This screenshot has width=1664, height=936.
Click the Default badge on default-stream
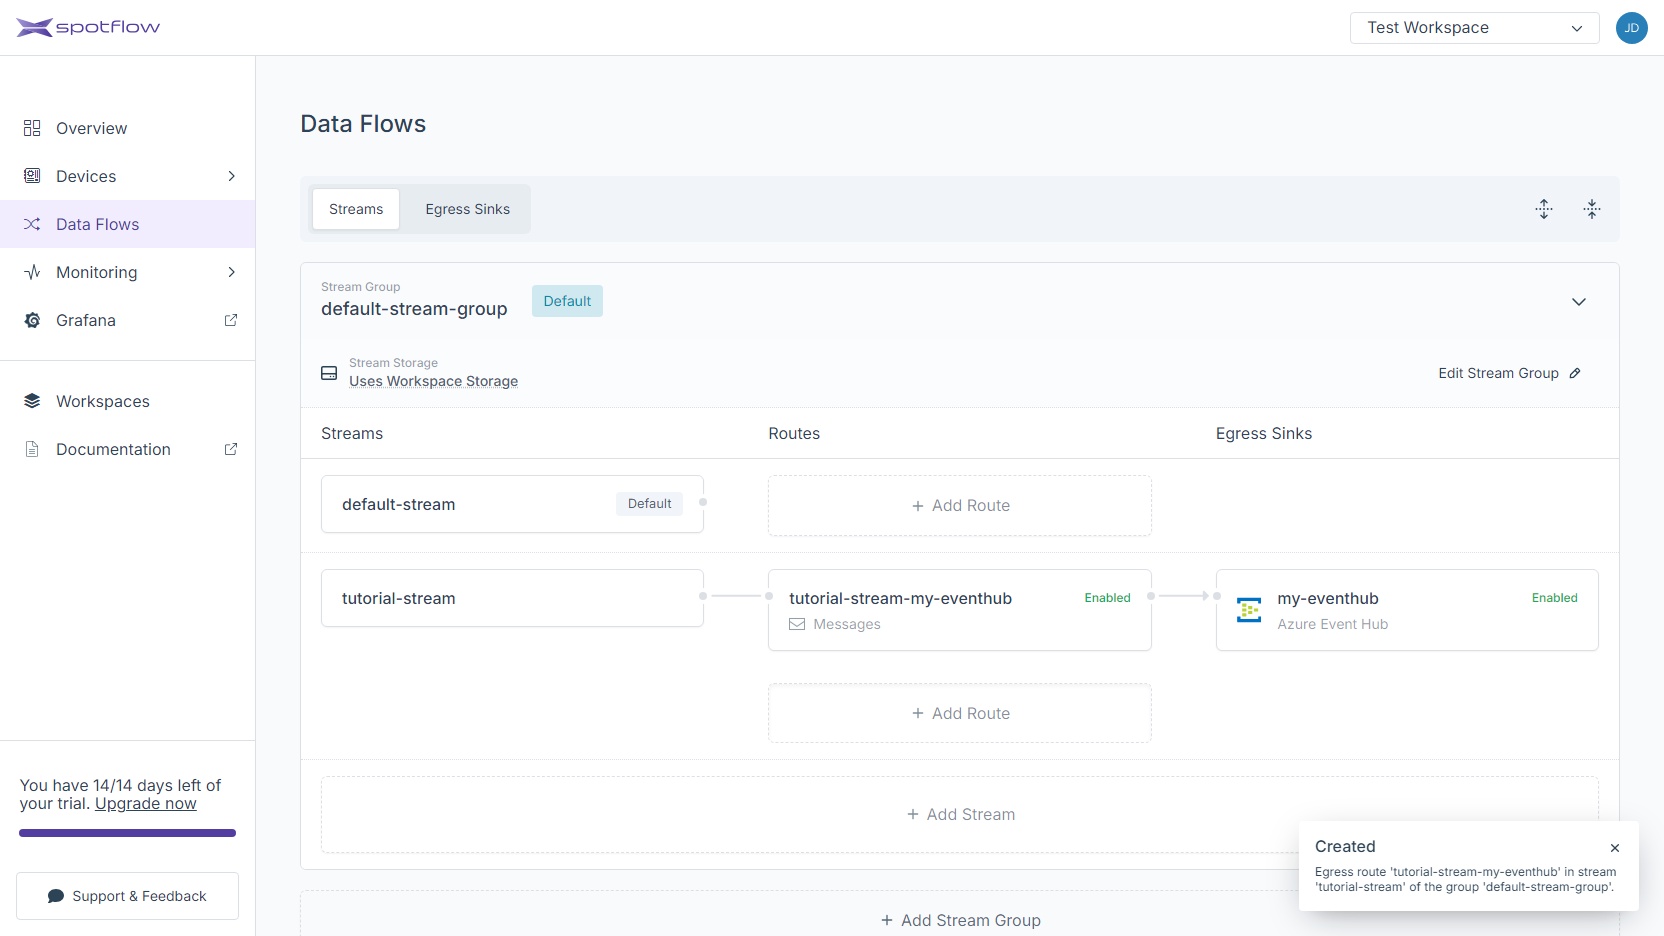649,504
